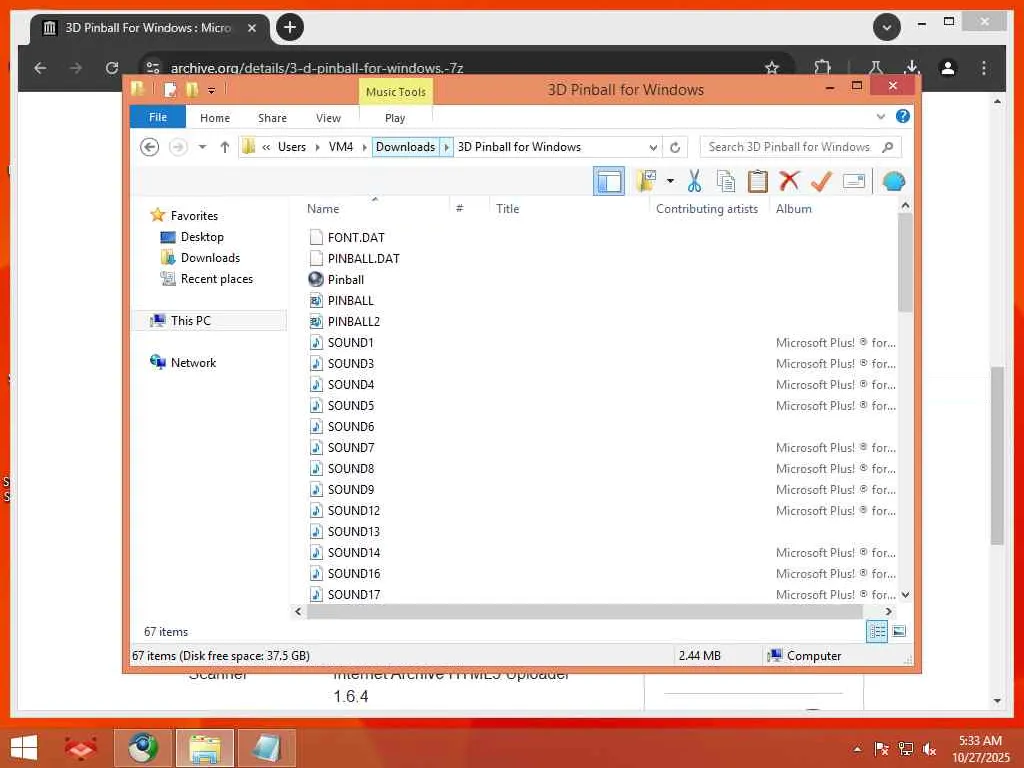
Task: Click the Quick Access properties icon
Action: [170, 89]
